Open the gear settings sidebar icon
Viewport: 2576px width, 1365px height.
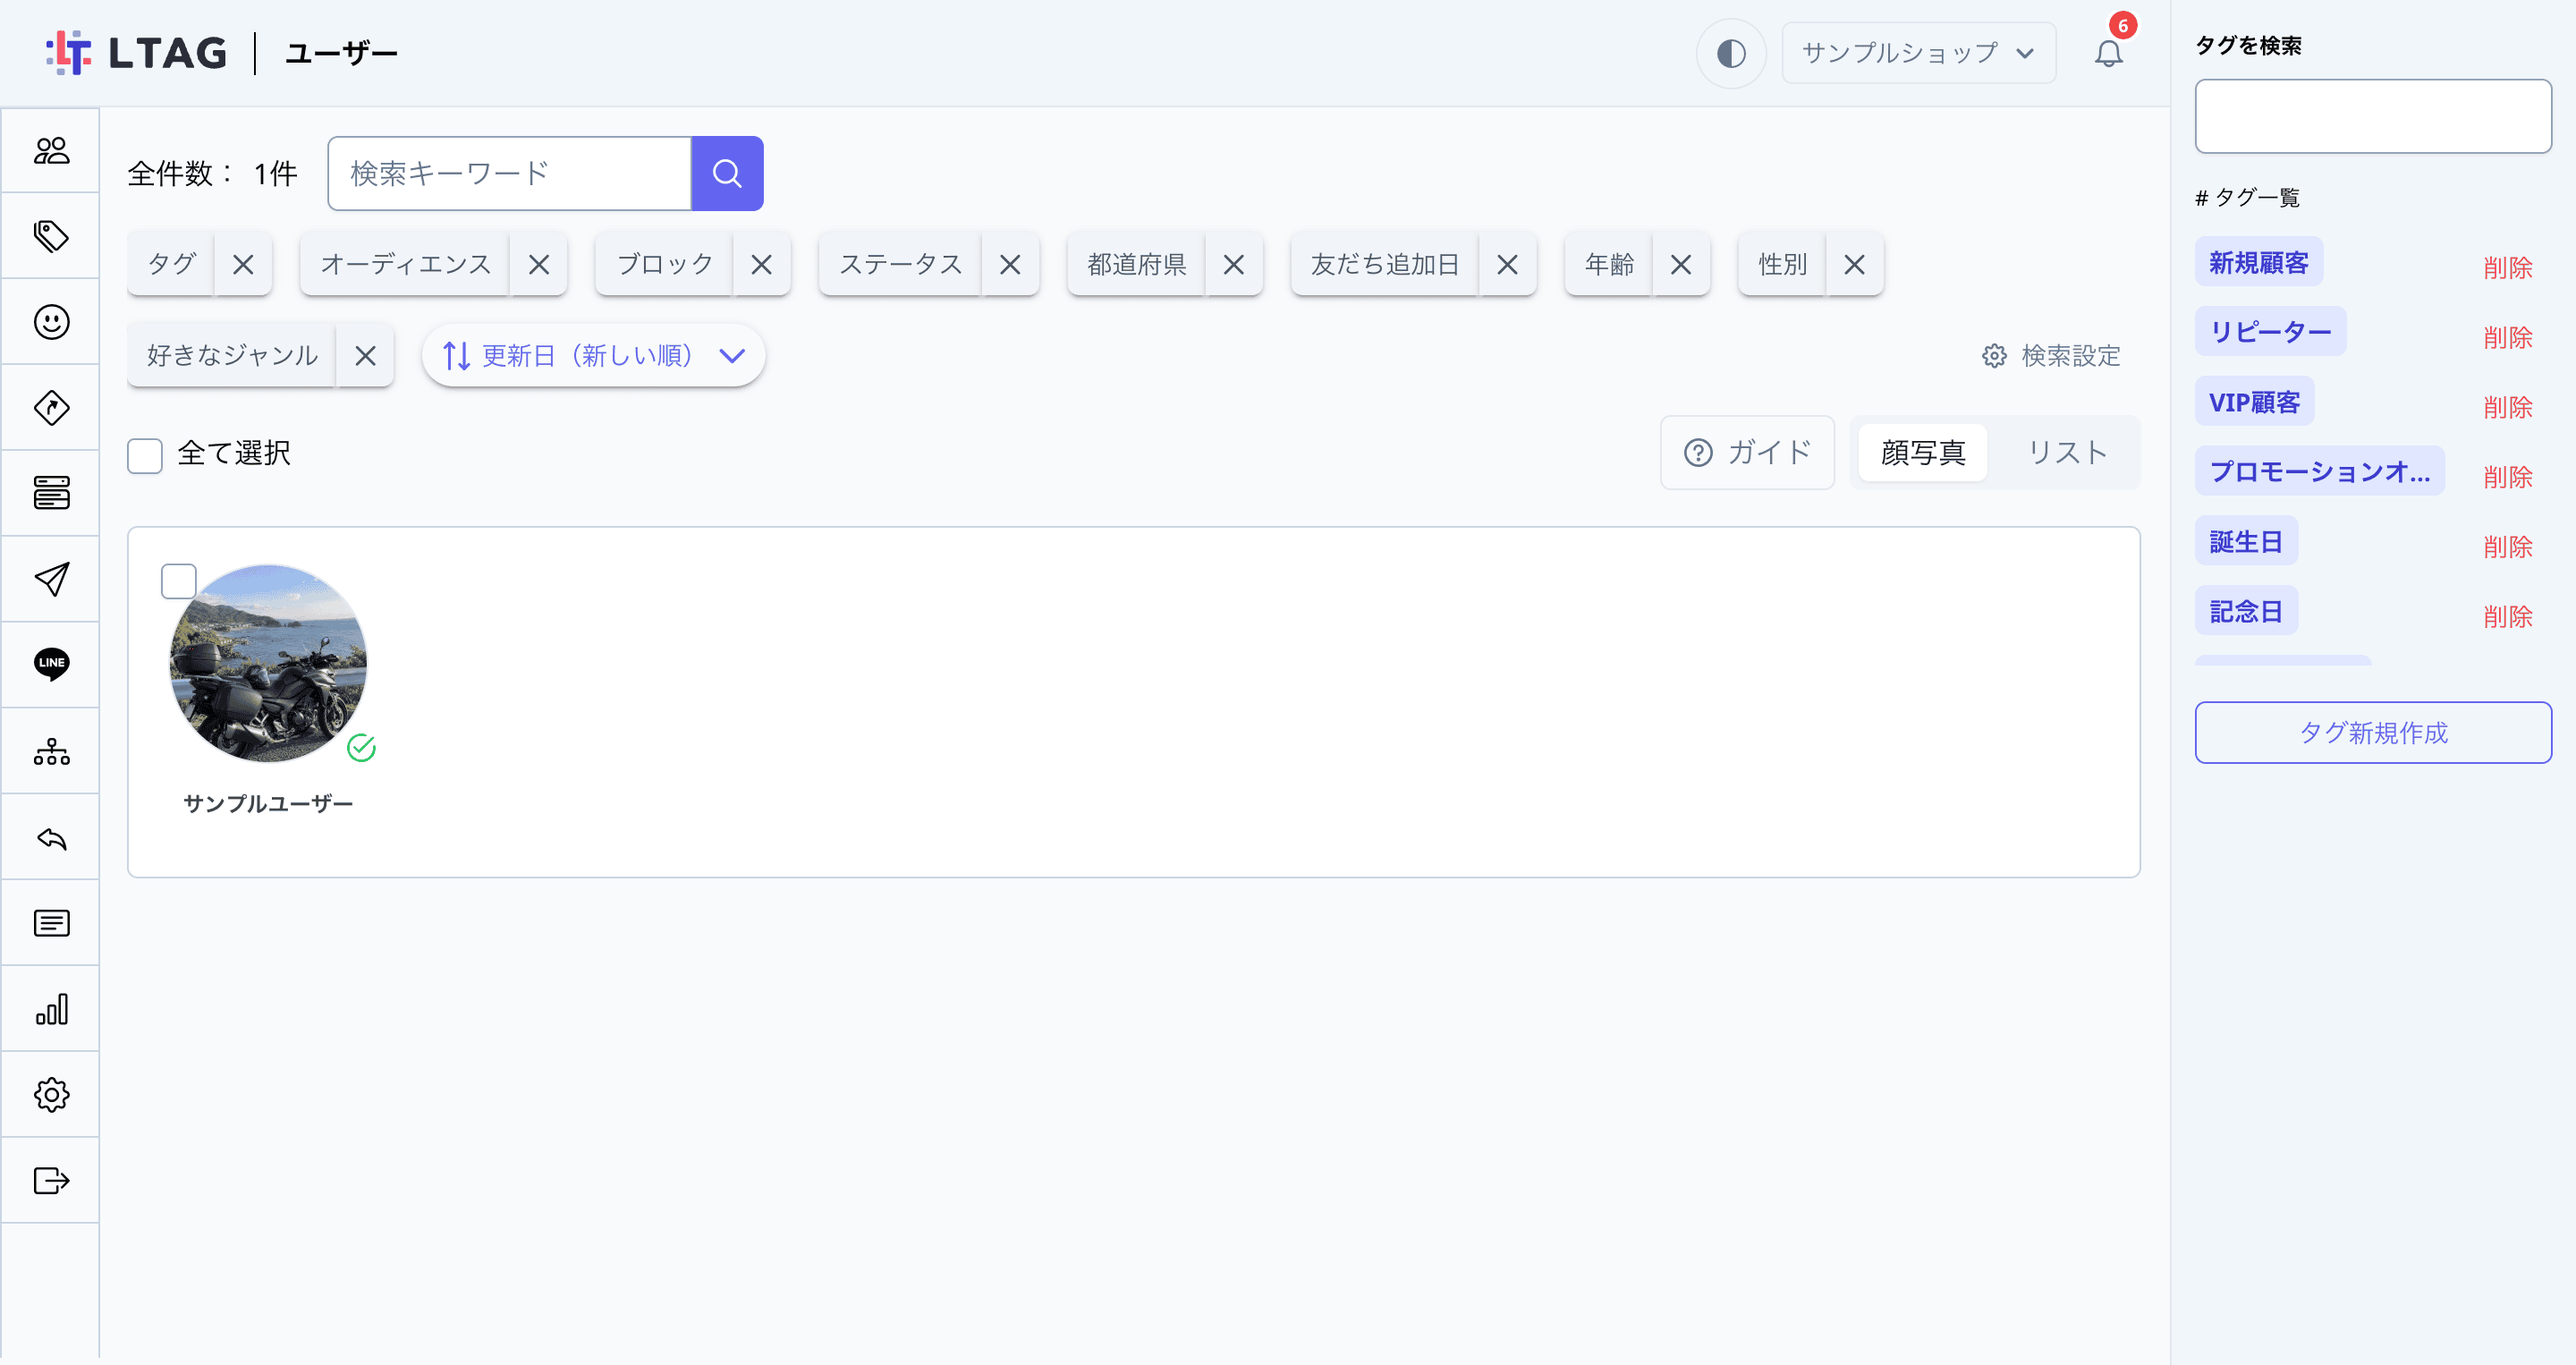coord(51,1095)
